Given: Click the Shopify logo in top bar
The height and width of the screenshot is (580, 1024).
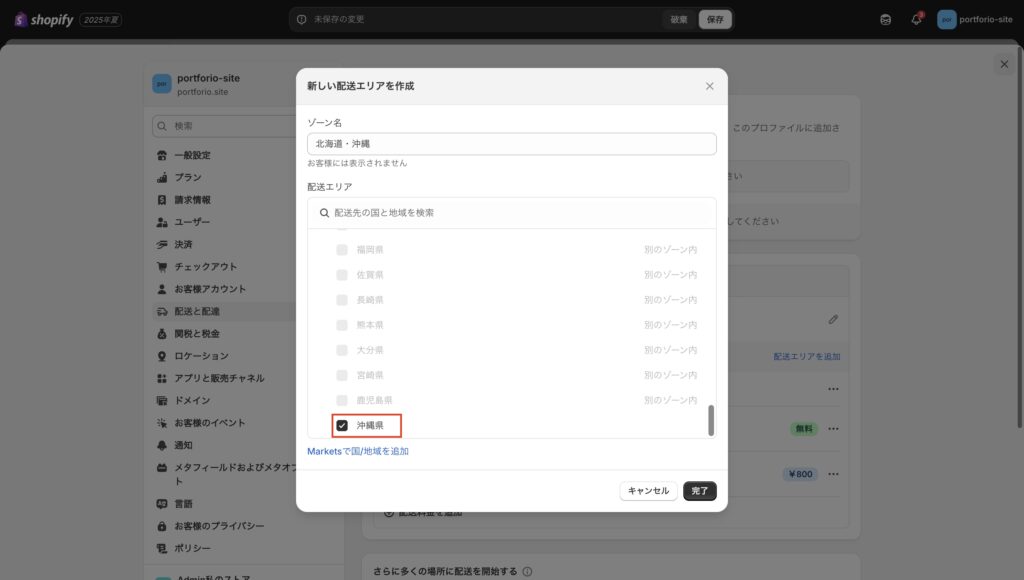Looking at the screenshot, I should coord(44,19).
